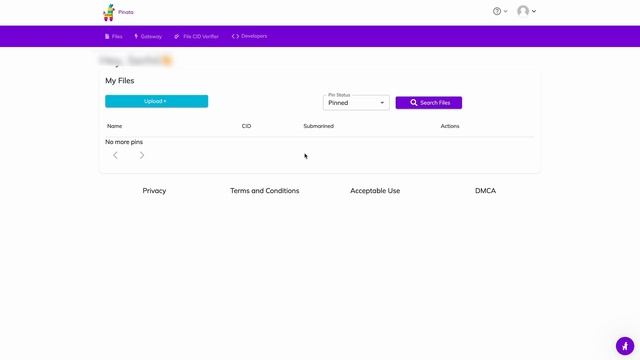
Task: Open the Privacy link
Action: [x=154, y=191]
